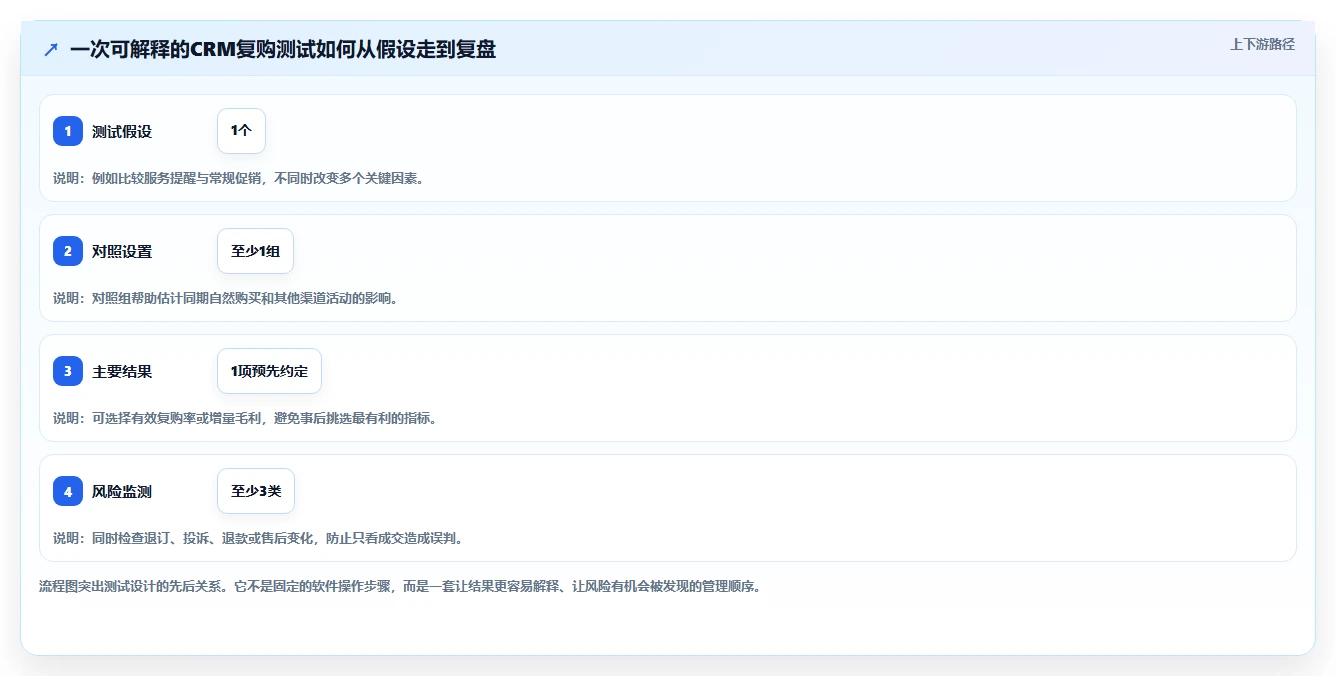
Task: Click the "1项预先约定" value pill
Action: coord(269,371)
